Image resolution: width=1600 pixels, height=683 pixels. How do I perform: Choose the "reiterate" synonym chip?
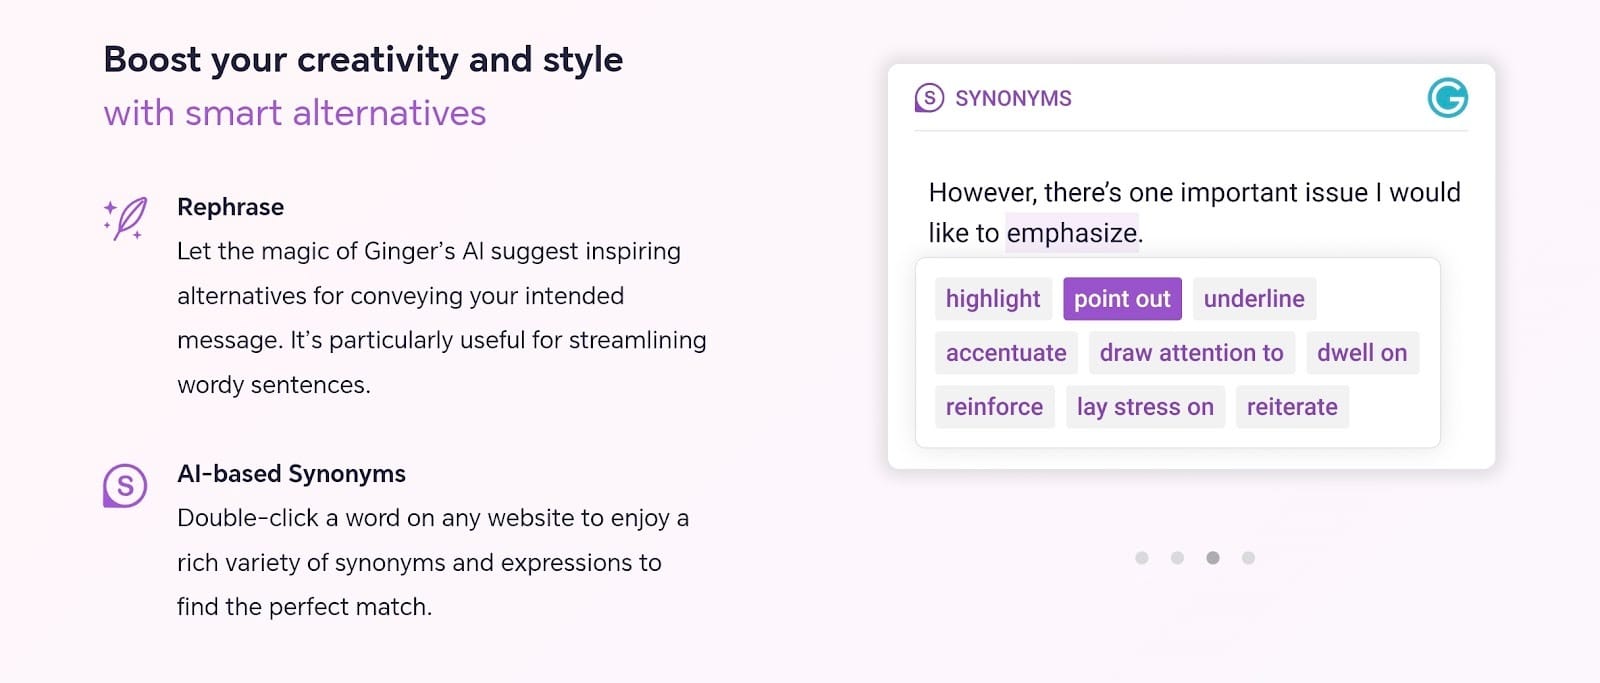pos(1292,407)
